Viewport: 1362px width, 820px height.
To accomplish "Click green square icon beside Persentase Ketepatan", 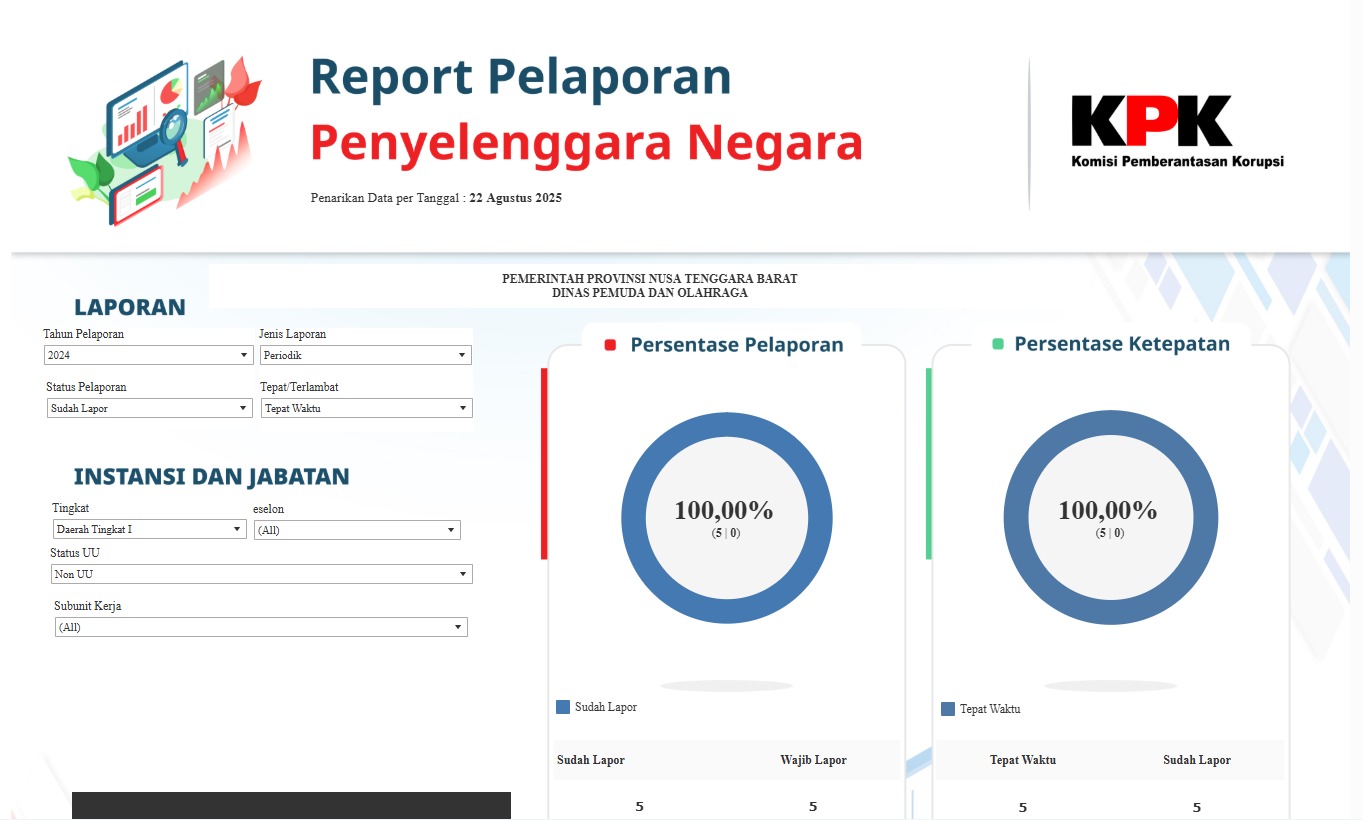I will click(997, 344).
